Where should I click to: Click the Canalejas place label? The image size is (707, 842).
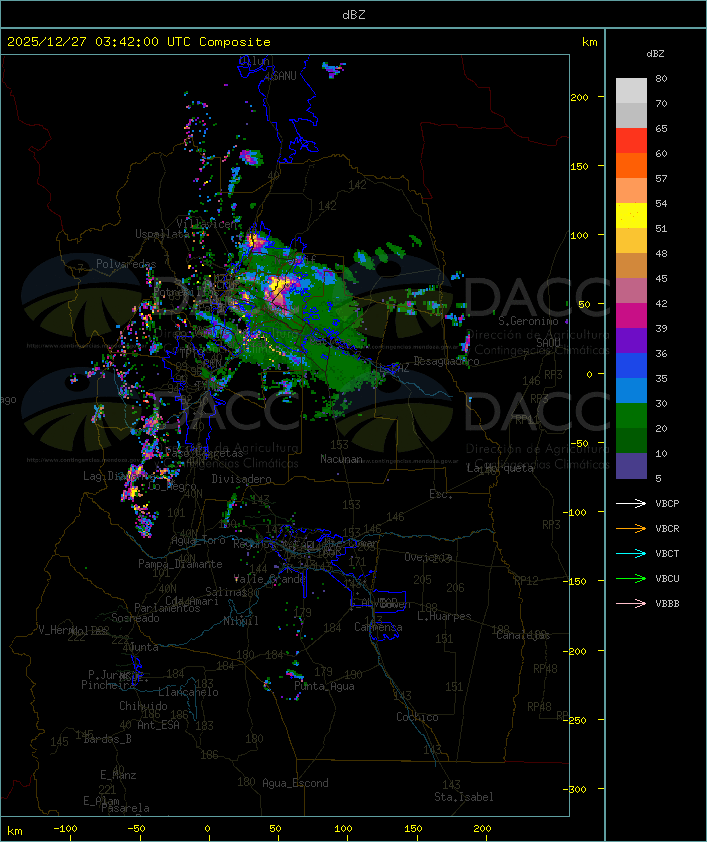522,635
